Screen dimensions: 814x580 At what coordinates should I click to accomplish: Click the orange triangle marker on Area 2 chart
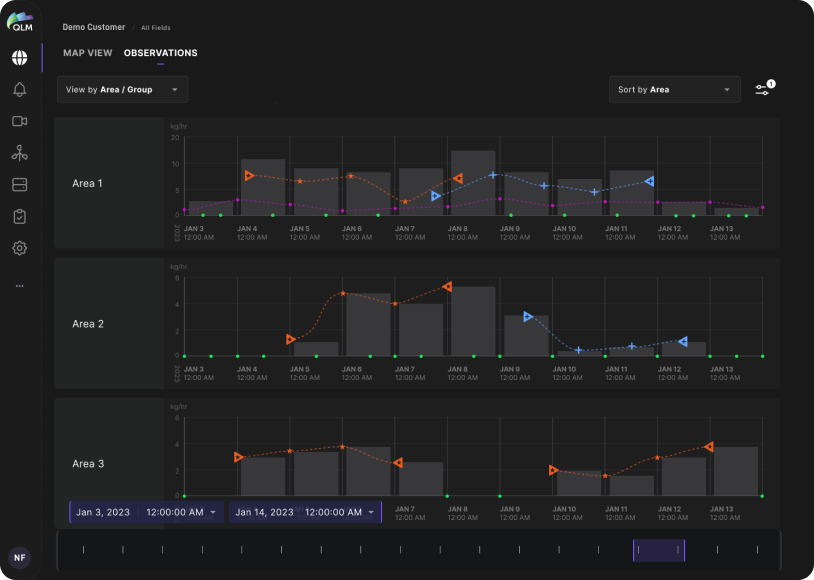290,338
